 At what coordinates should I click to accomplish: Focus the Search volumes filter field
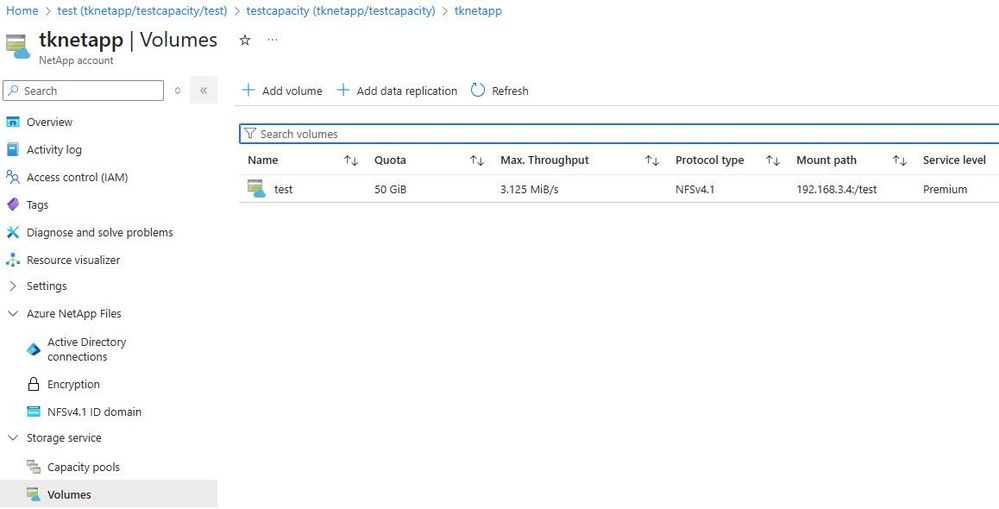[619, 134]
